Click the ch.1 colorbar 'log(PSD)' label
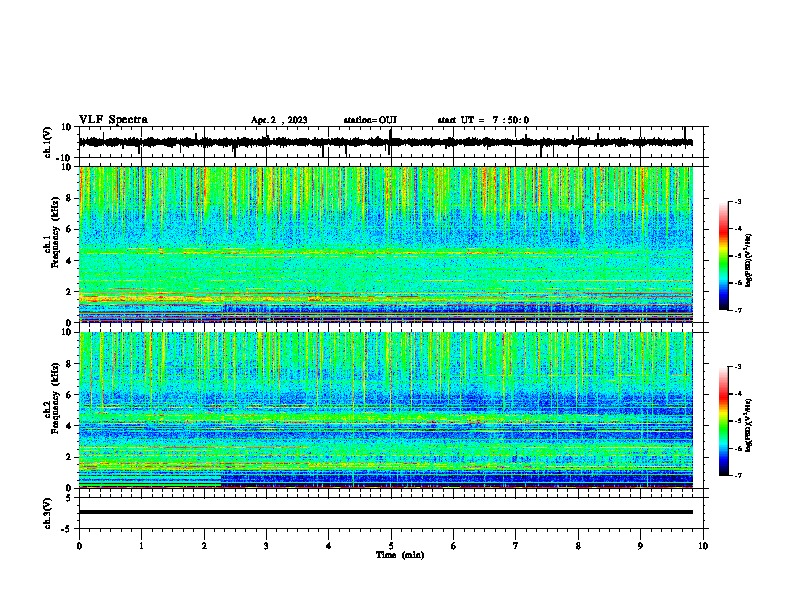 (x=749, y=260)
